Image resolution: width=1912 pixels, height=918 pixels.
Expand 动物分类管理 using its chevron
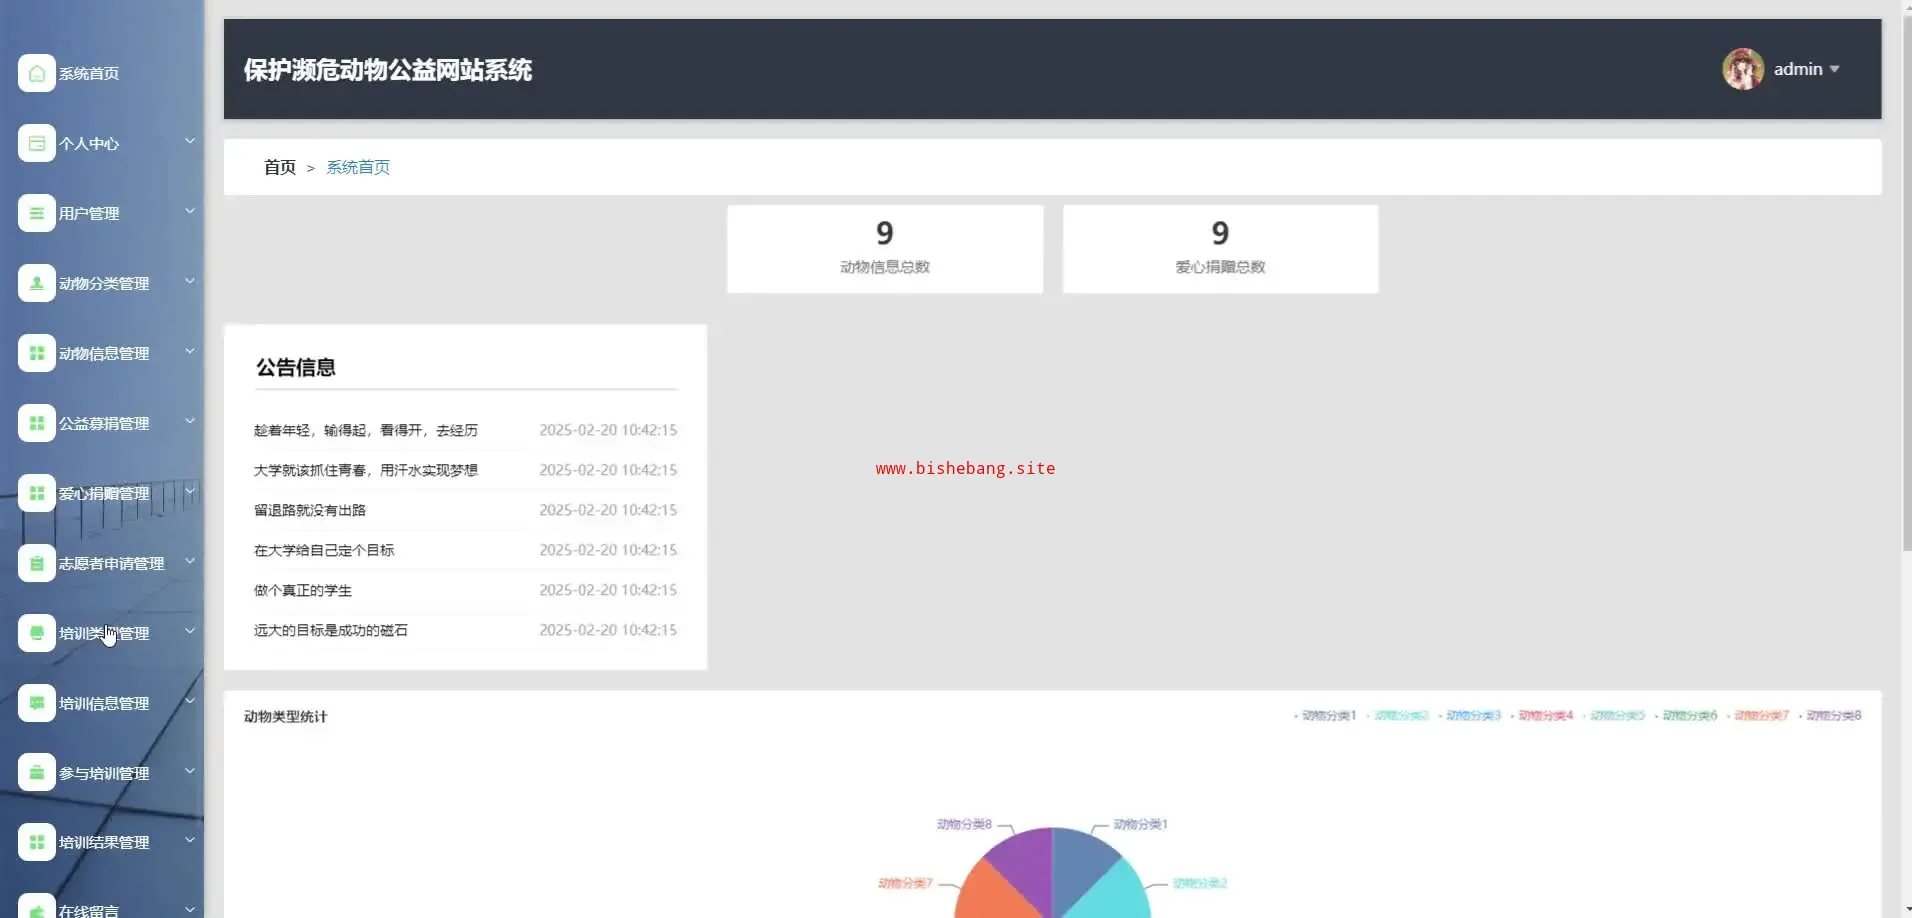190,281
